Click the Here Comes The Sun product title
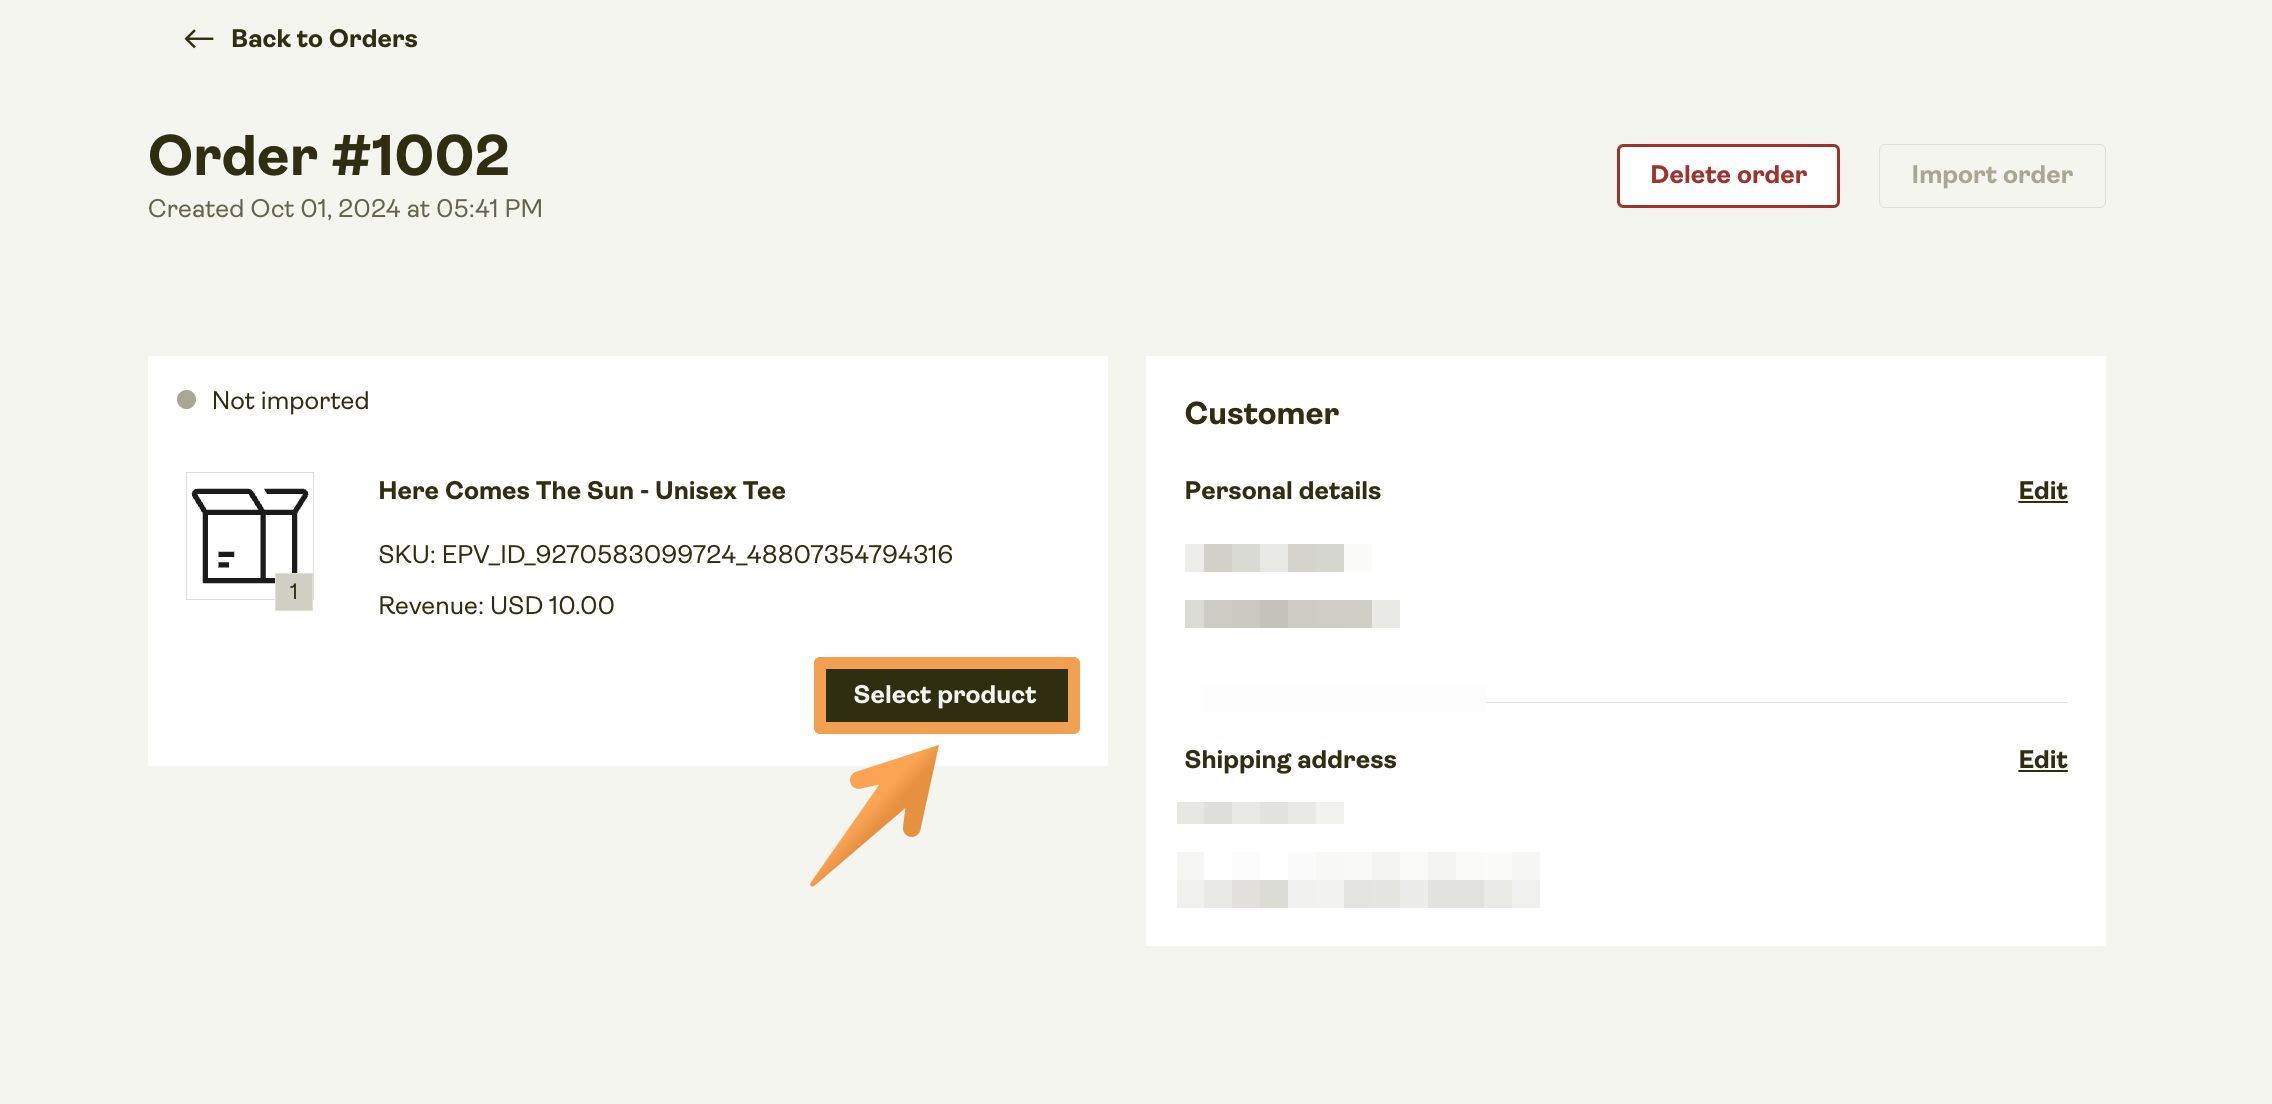This screenshot has height=1104, width=2272. pyautogui.click(x=581, y=491)
